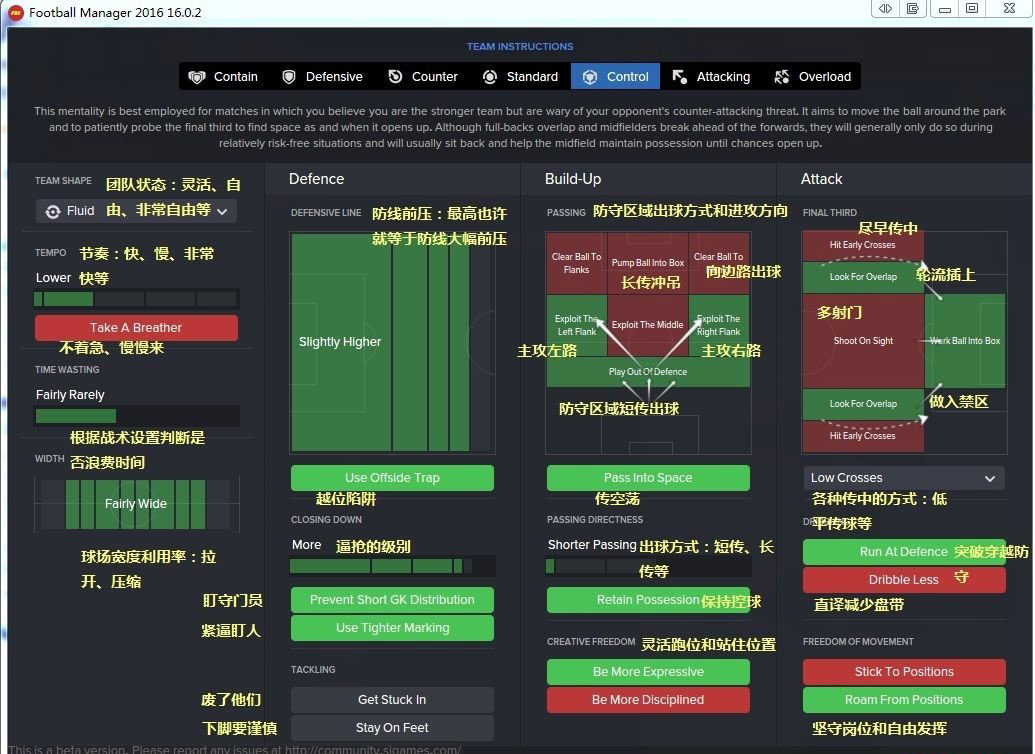
Task: Toggle Roam From Positions
Action: coord(904,699)
